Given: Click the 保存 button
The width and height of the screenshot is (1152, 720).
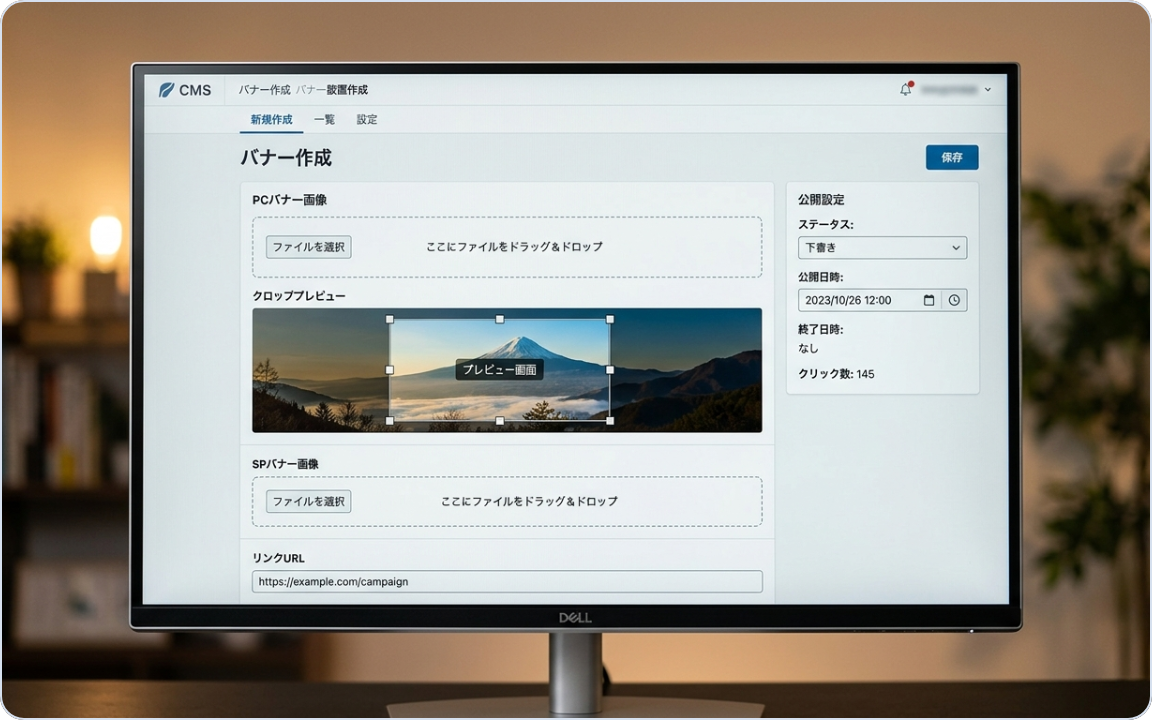Looking at the screenshot, I should tap(951, 158).
